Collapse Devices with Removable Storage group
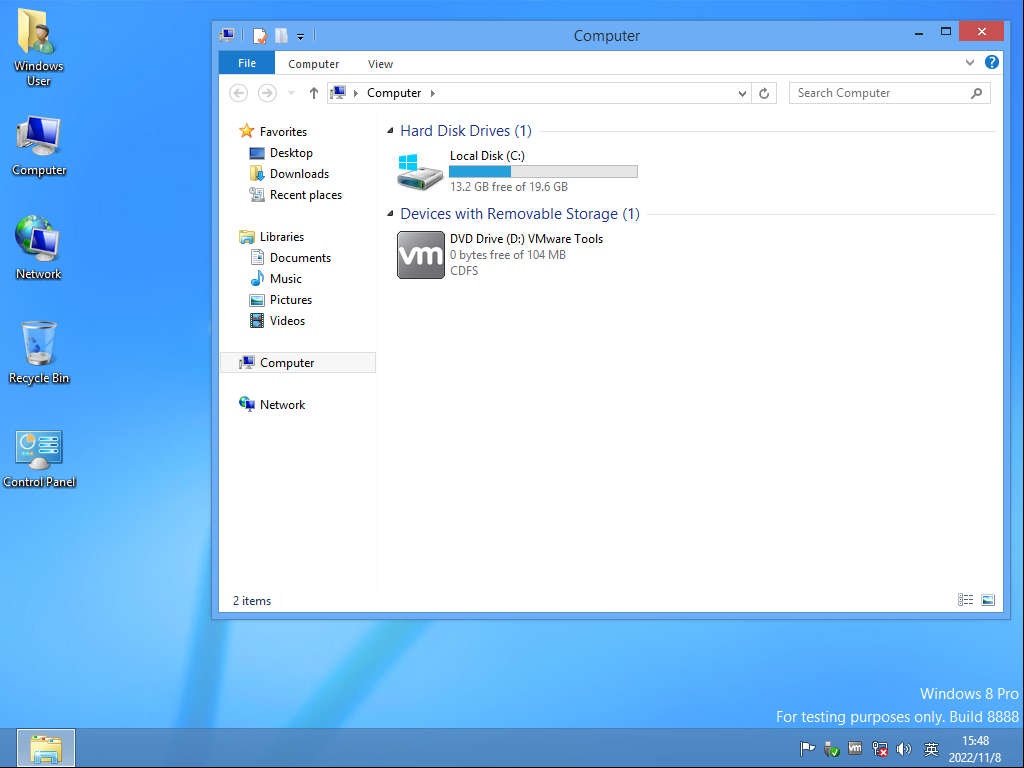The height and width of the screenshot is (768, 1024). click(391, 214)
